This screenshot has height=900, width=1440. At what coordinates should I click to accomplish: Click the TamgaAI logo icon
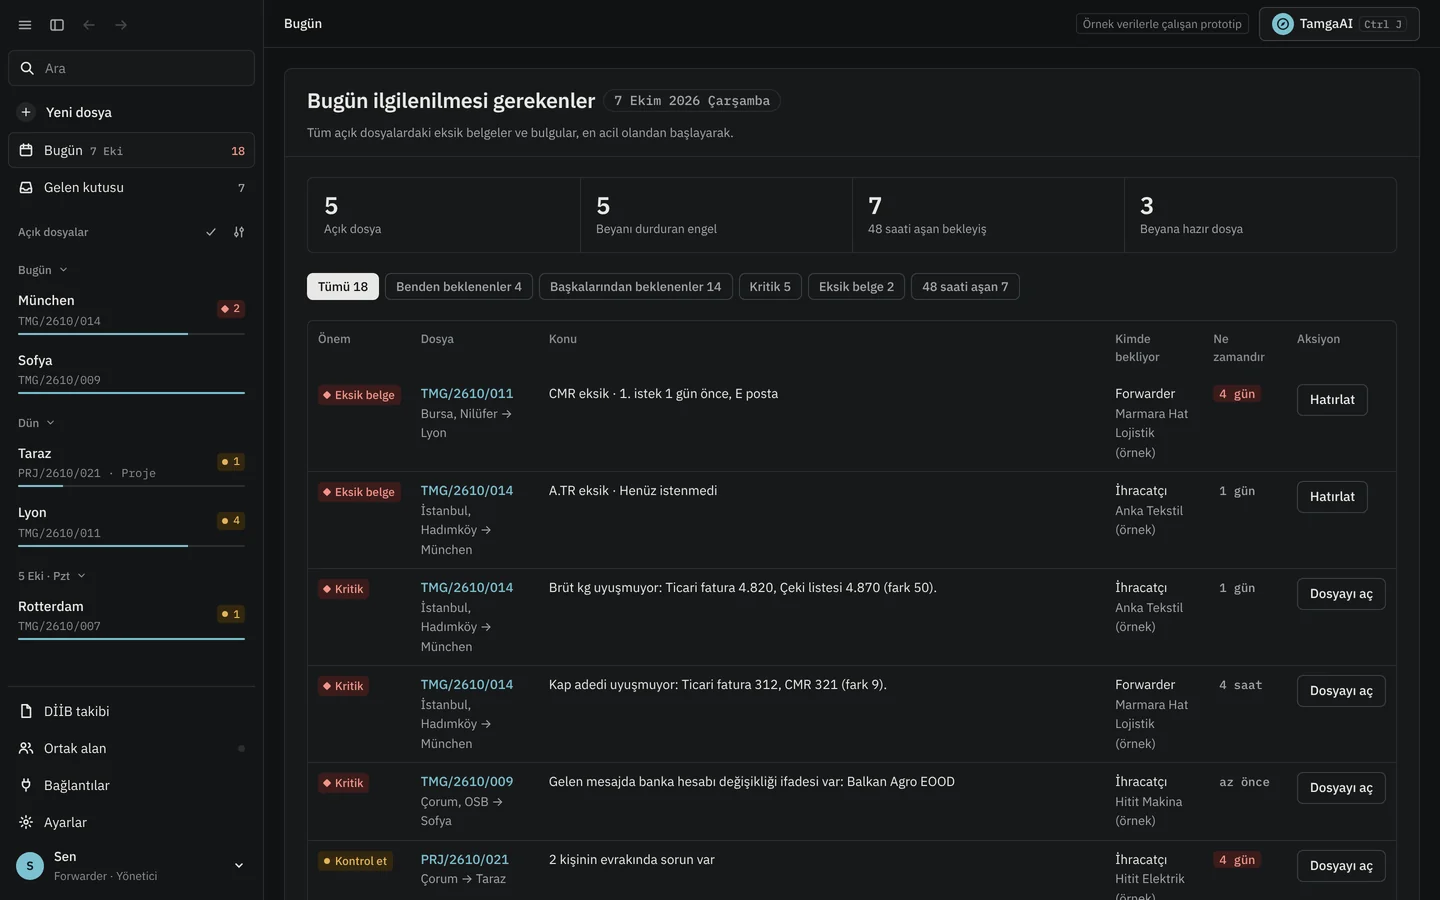click(x=1283, y=24)
